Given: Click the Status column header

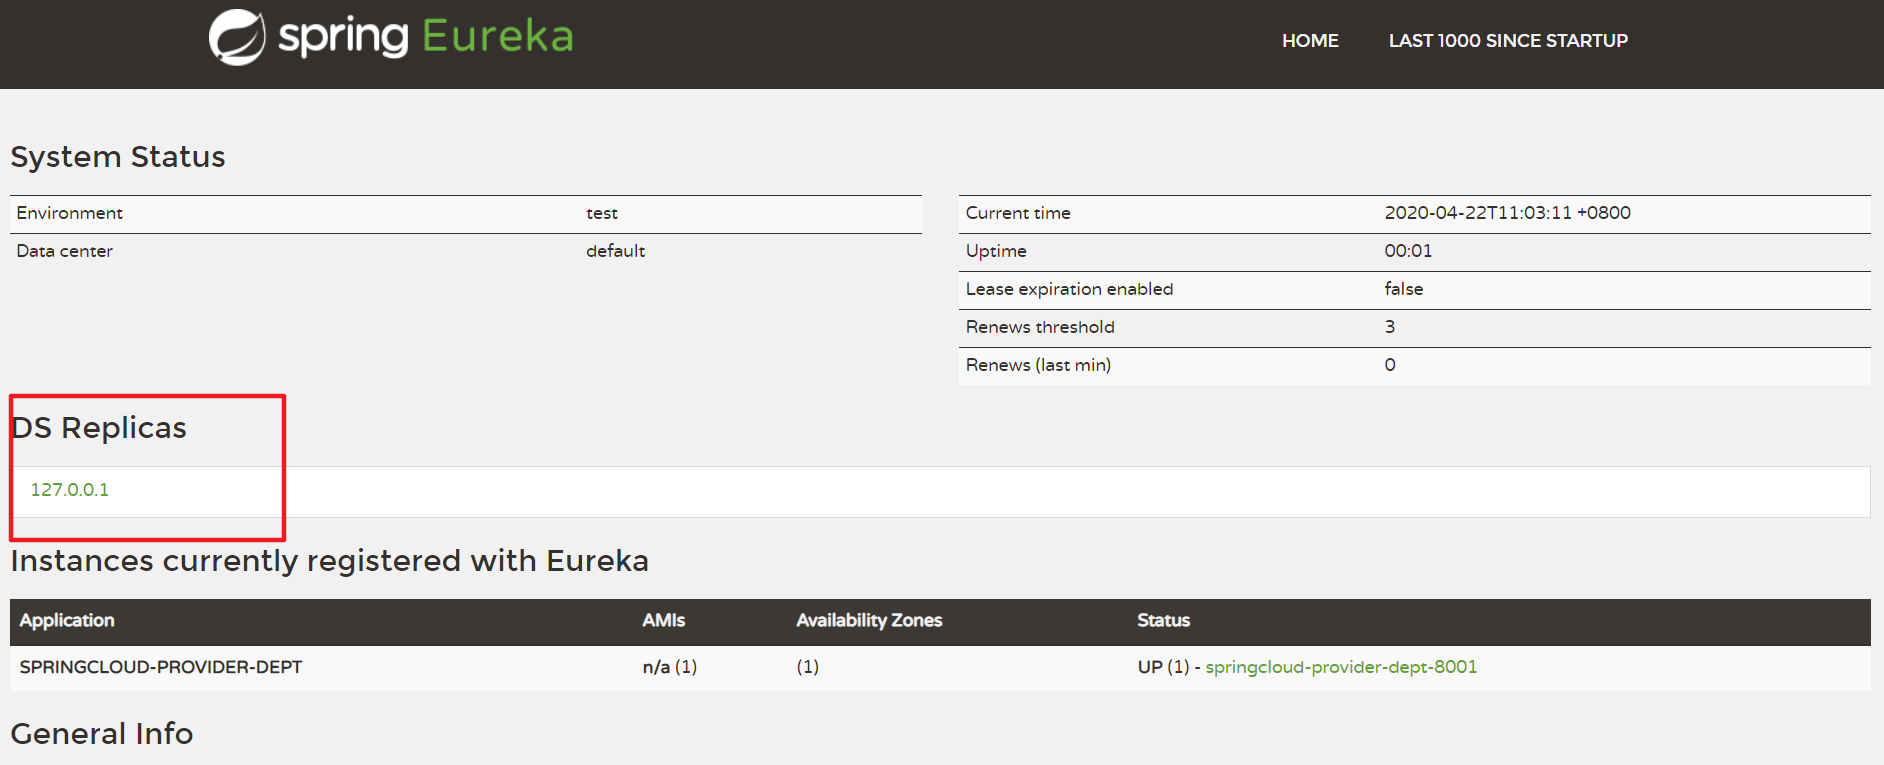Looking at the screenshot, I should (x=1164, y=621).
